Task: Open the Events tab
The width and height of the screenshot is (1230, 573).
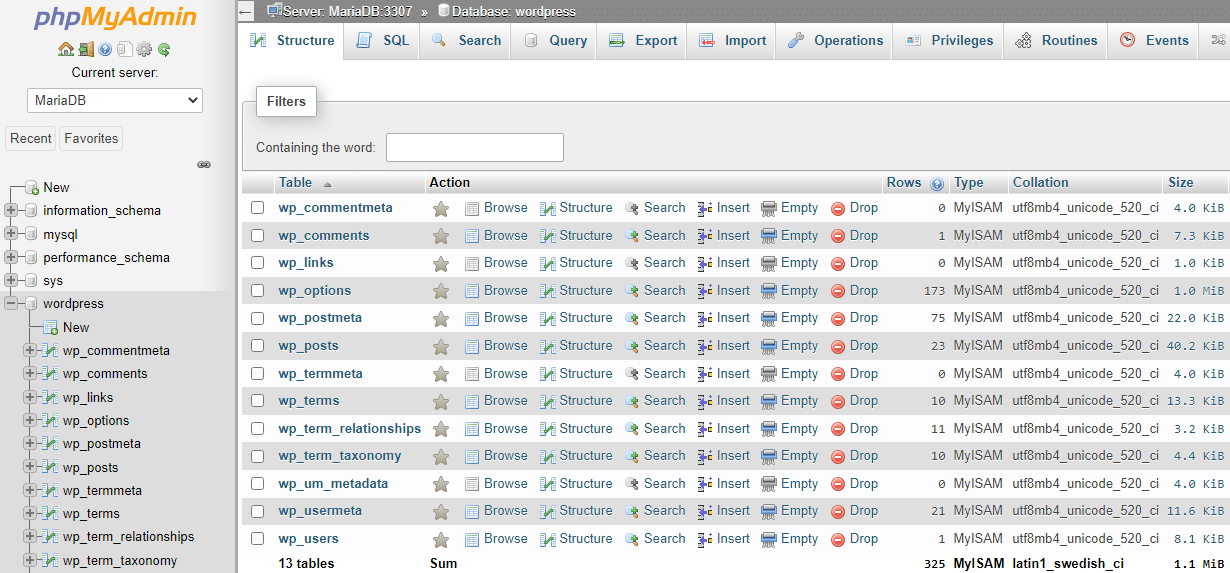Action: point(1154,41)
